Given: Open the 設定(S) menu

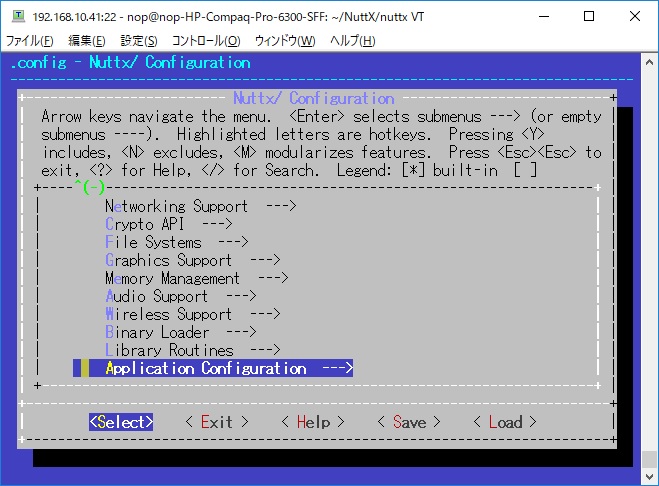Looking at the screenshot, I should click(139, 41).
